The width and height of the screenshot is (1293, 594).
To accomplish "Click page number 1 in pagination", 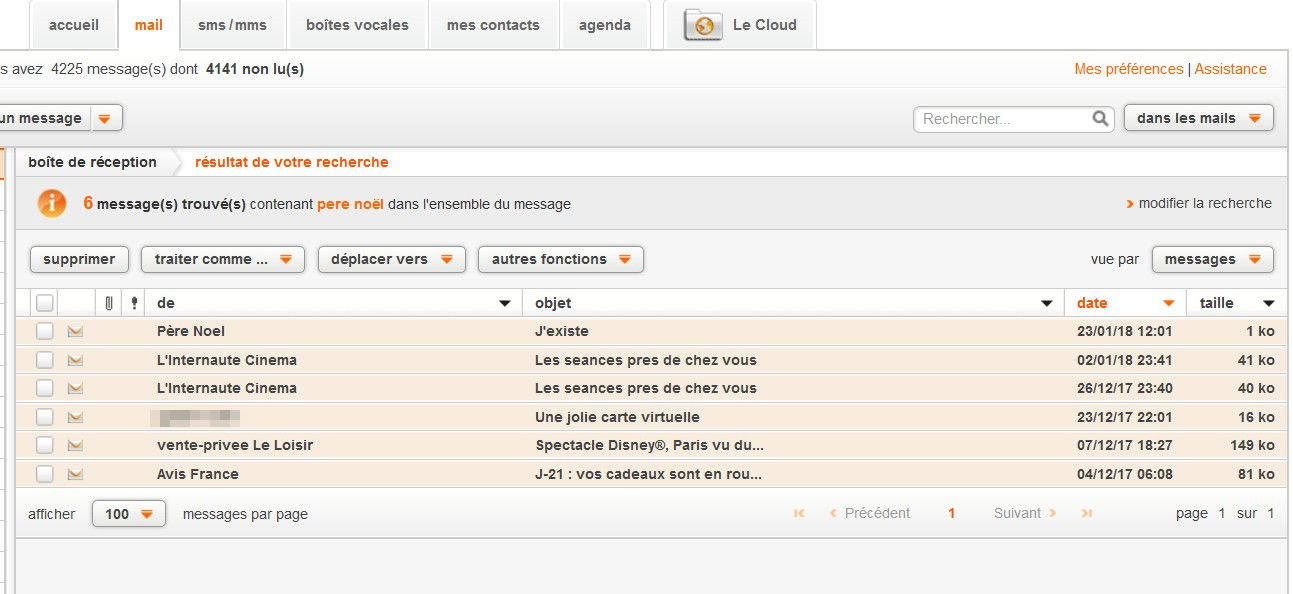I will click(x=951, y=513).
